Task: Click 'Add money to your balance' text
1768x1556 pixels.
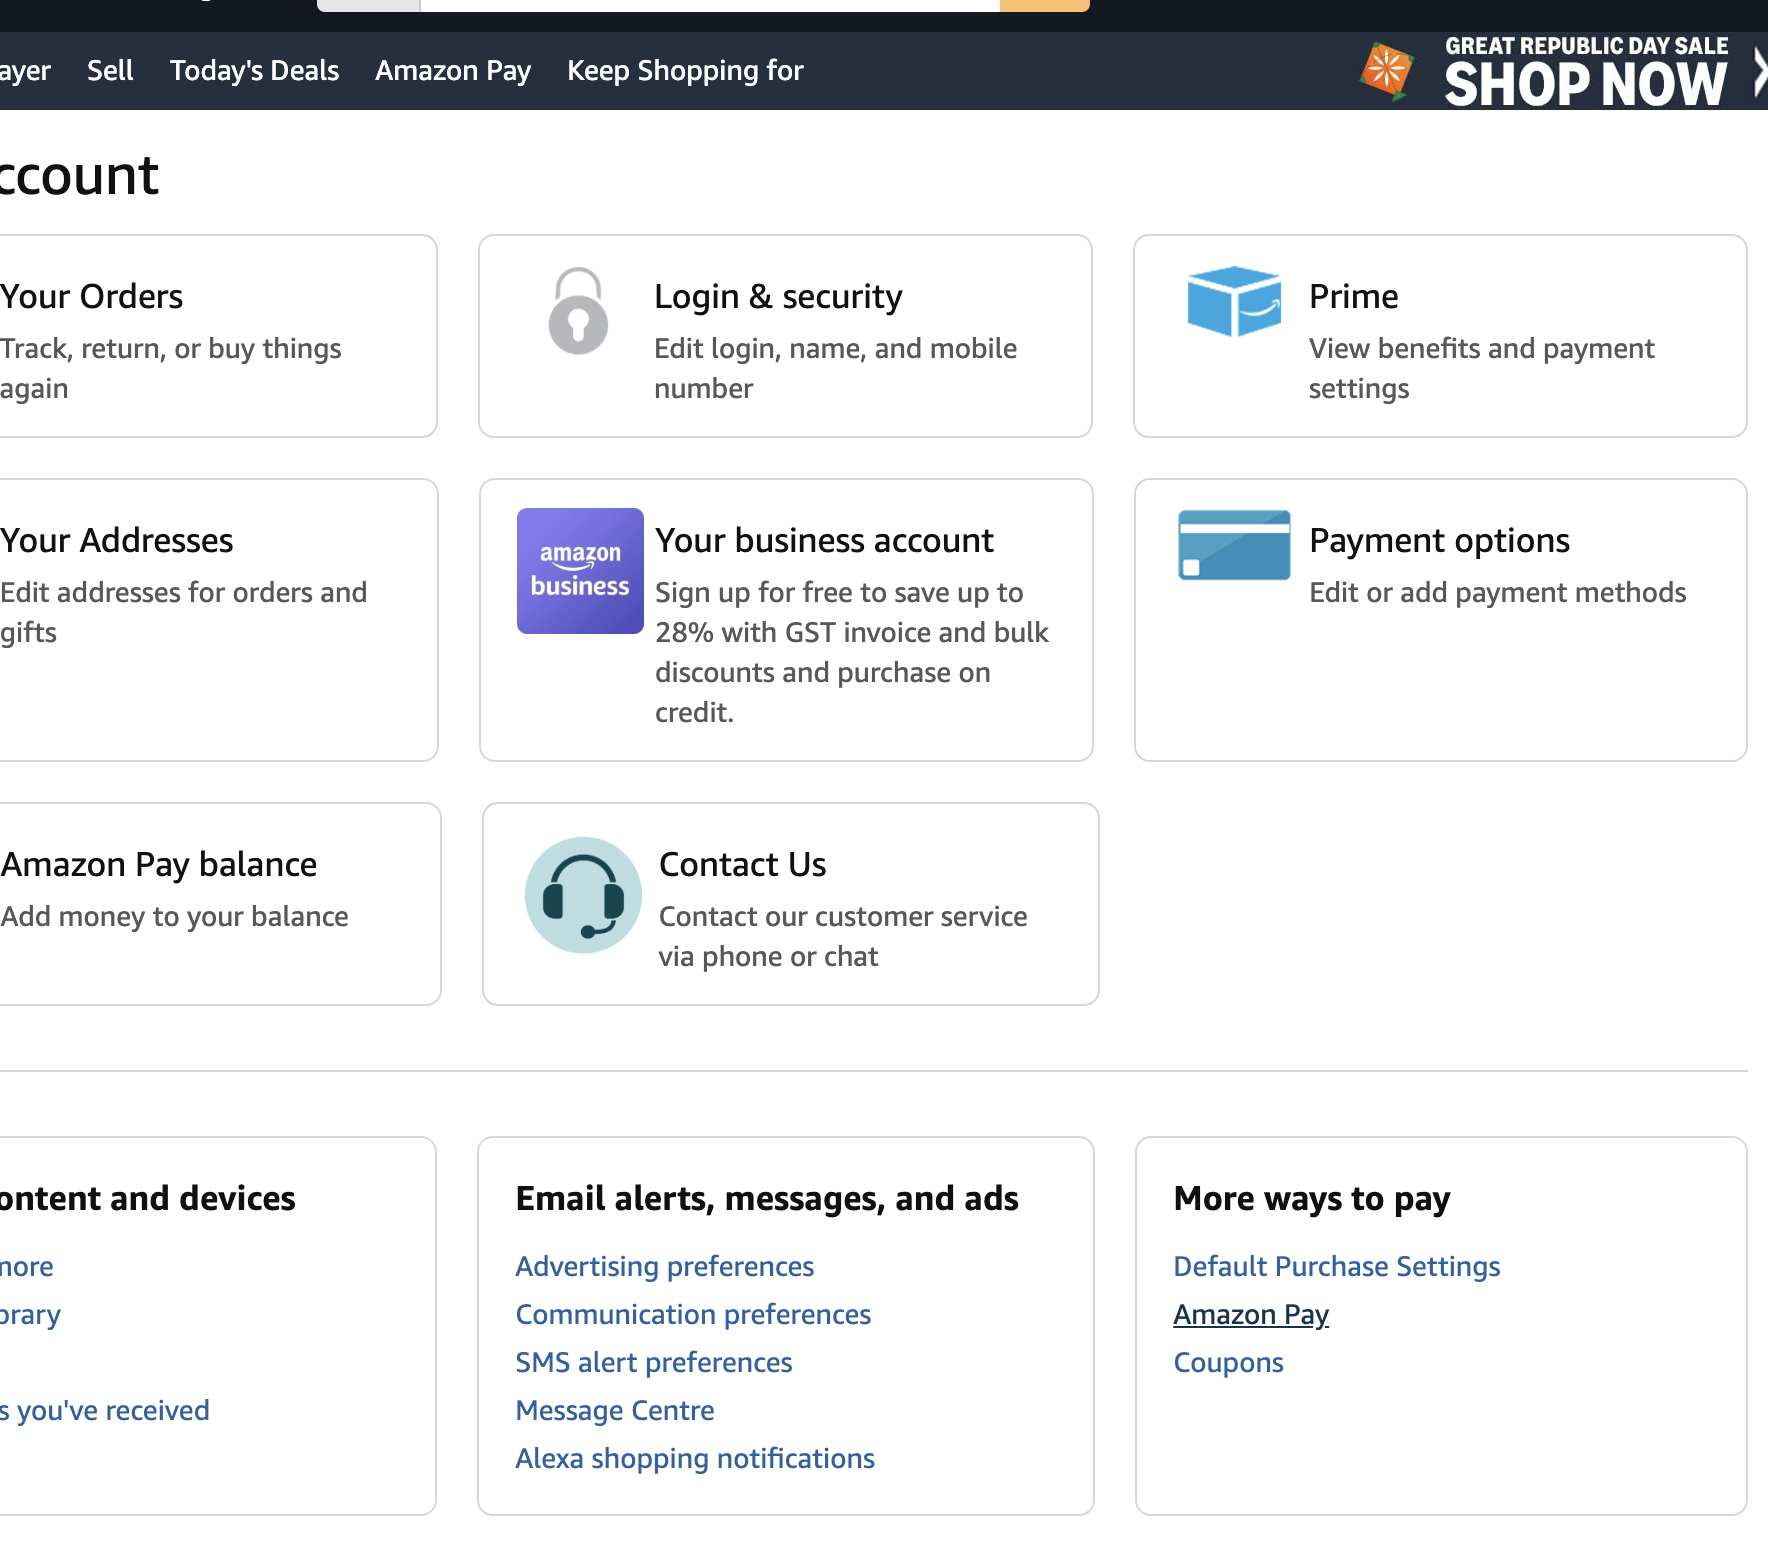Action: click(174, 916)
